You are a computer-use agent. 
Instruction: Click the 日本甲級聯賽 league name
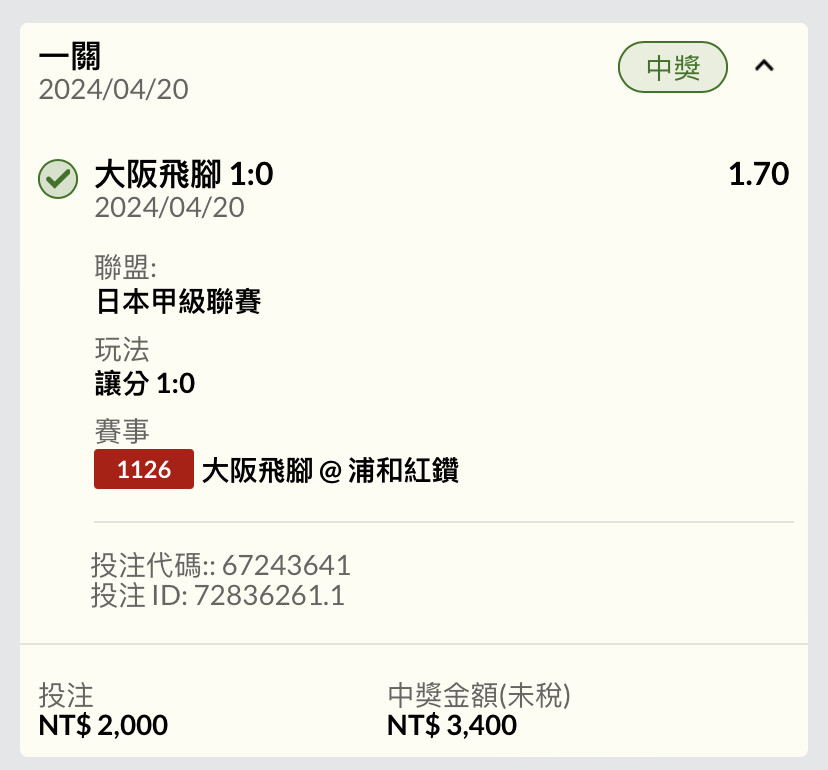click(x=178, y=301)
